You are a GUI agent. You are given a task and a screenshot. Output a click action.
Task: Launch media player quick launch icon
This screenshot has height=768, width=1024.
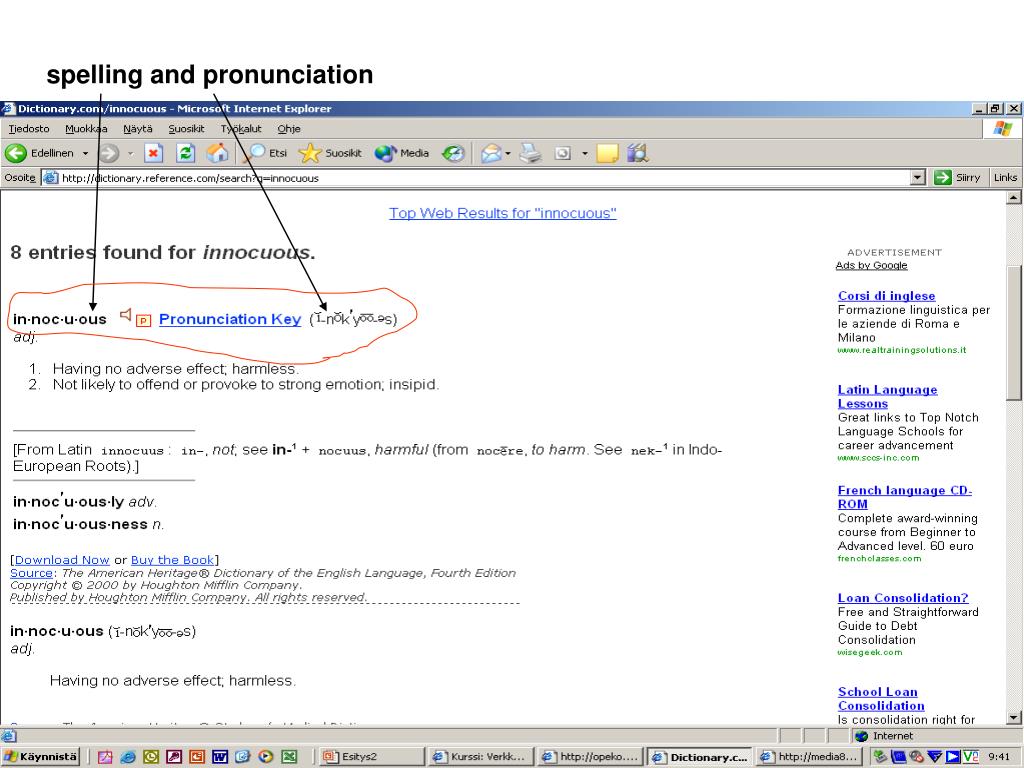pos(266,757)
